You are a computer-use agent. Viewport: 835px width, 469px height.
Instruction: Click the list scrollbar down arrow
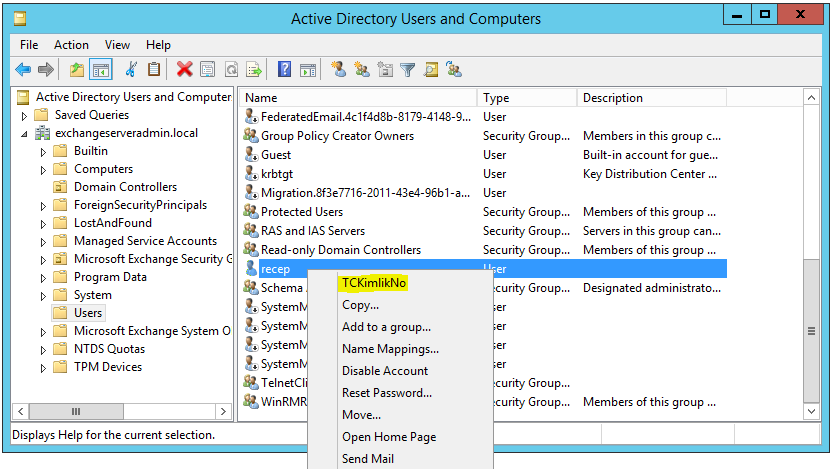[x=811, y=411]
